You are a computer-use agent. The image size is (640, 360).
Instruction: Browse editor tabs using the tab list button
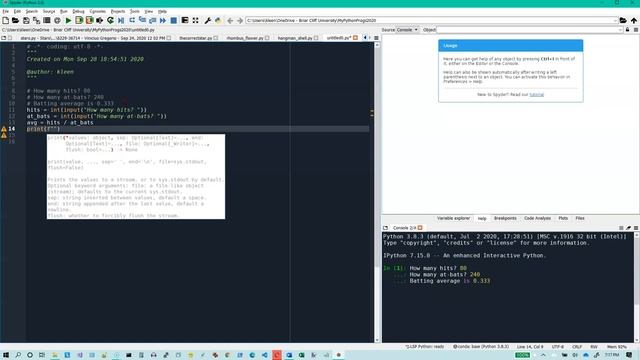point(4,38)
